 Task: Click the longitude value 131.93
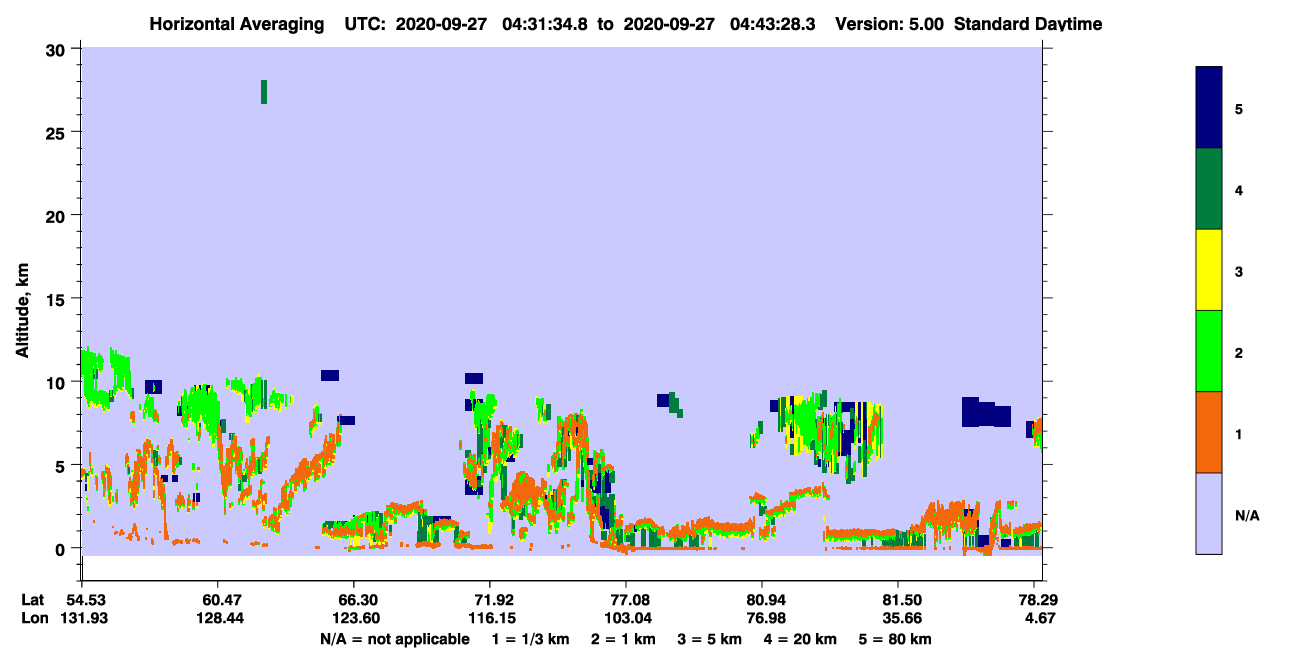tap(82, 618)
